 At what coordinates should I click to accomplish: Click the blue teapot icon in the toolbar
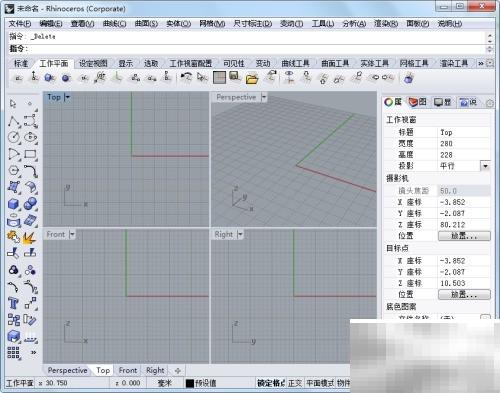[409, 78]
